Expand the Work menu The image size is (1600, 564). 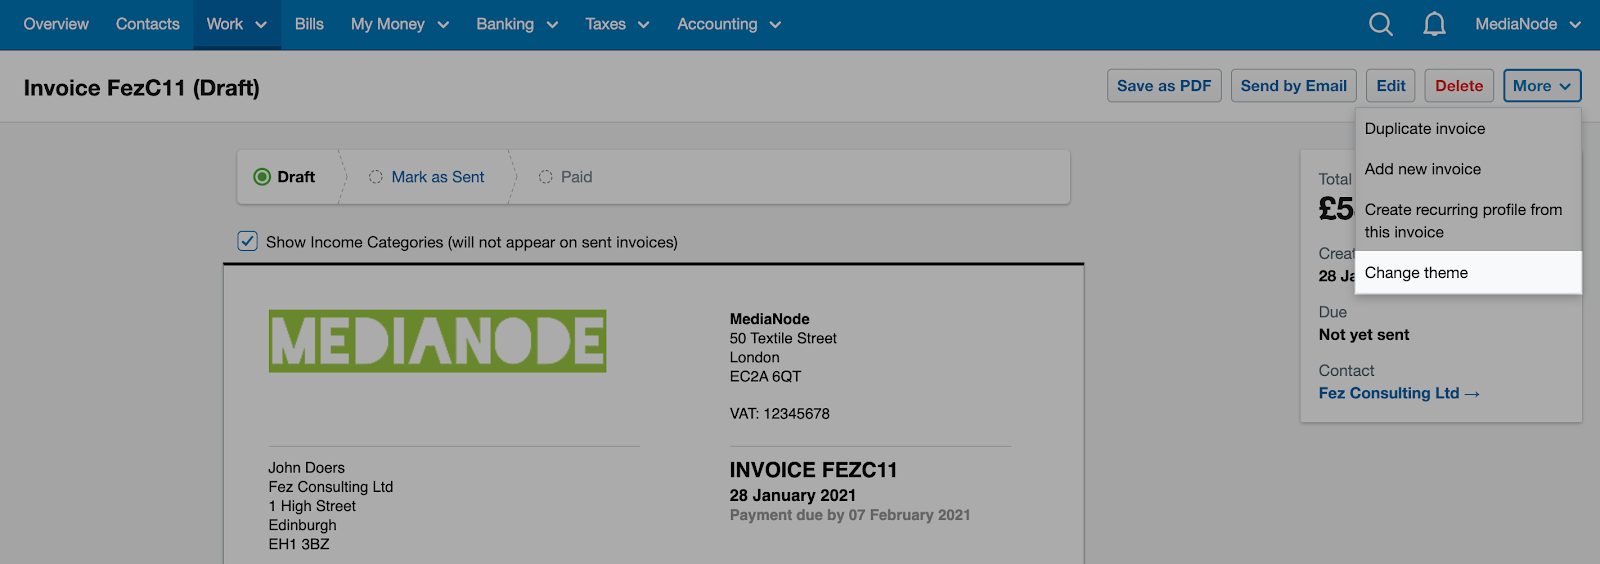coord(237,24)
